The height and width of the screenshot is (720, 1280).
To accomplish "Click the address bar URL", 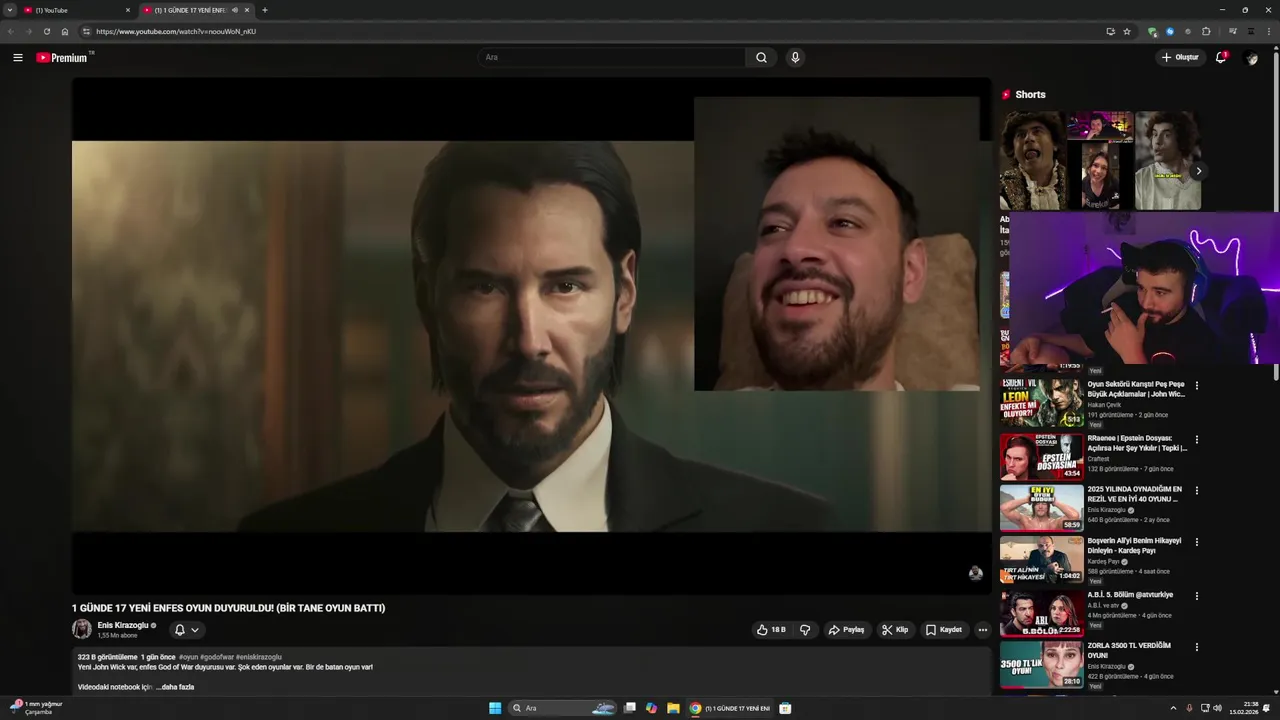I will [176, 31].
